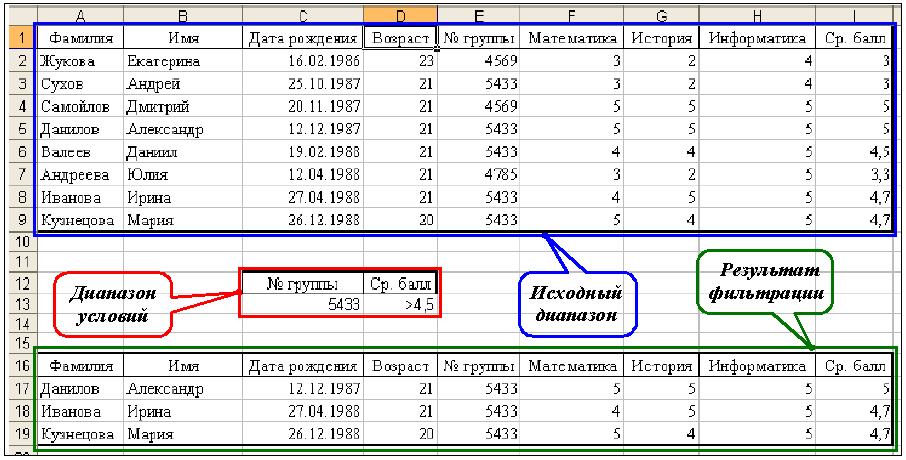The image size is (906, 460).
Task: Click the Информатика header cell in row 16
Action: pyautogui.click(x=758, y=366)
